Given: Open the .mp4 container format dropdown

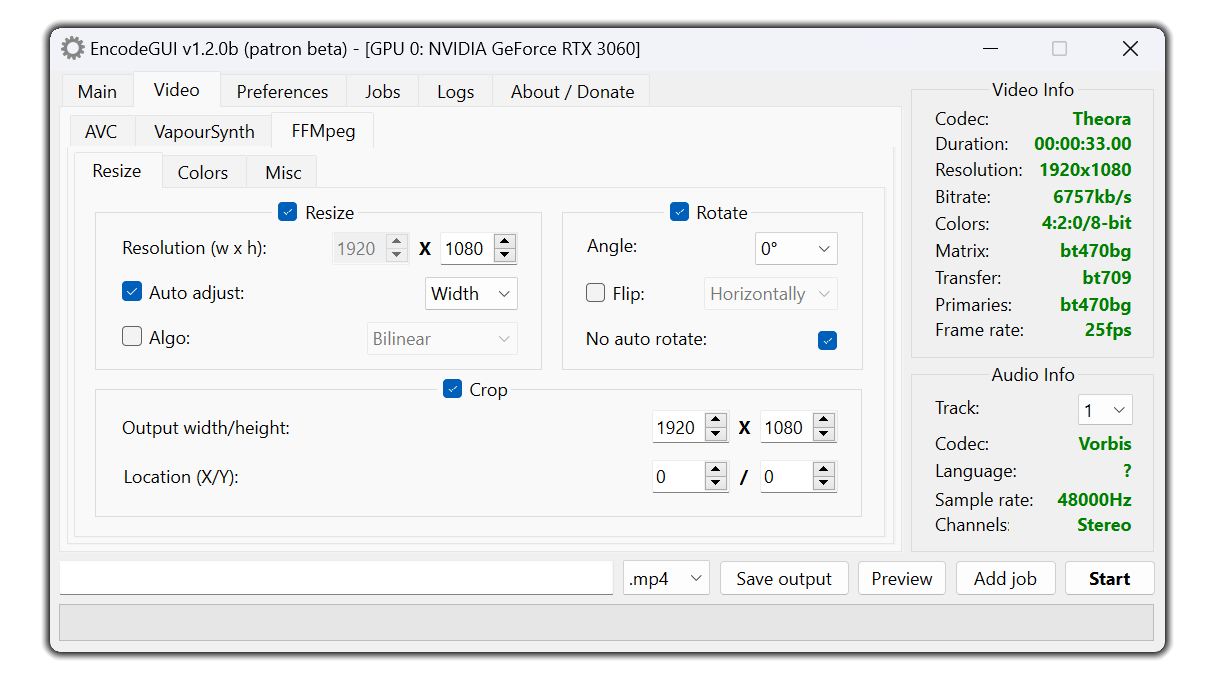Looking at the screenshot, I should [666, 578].
